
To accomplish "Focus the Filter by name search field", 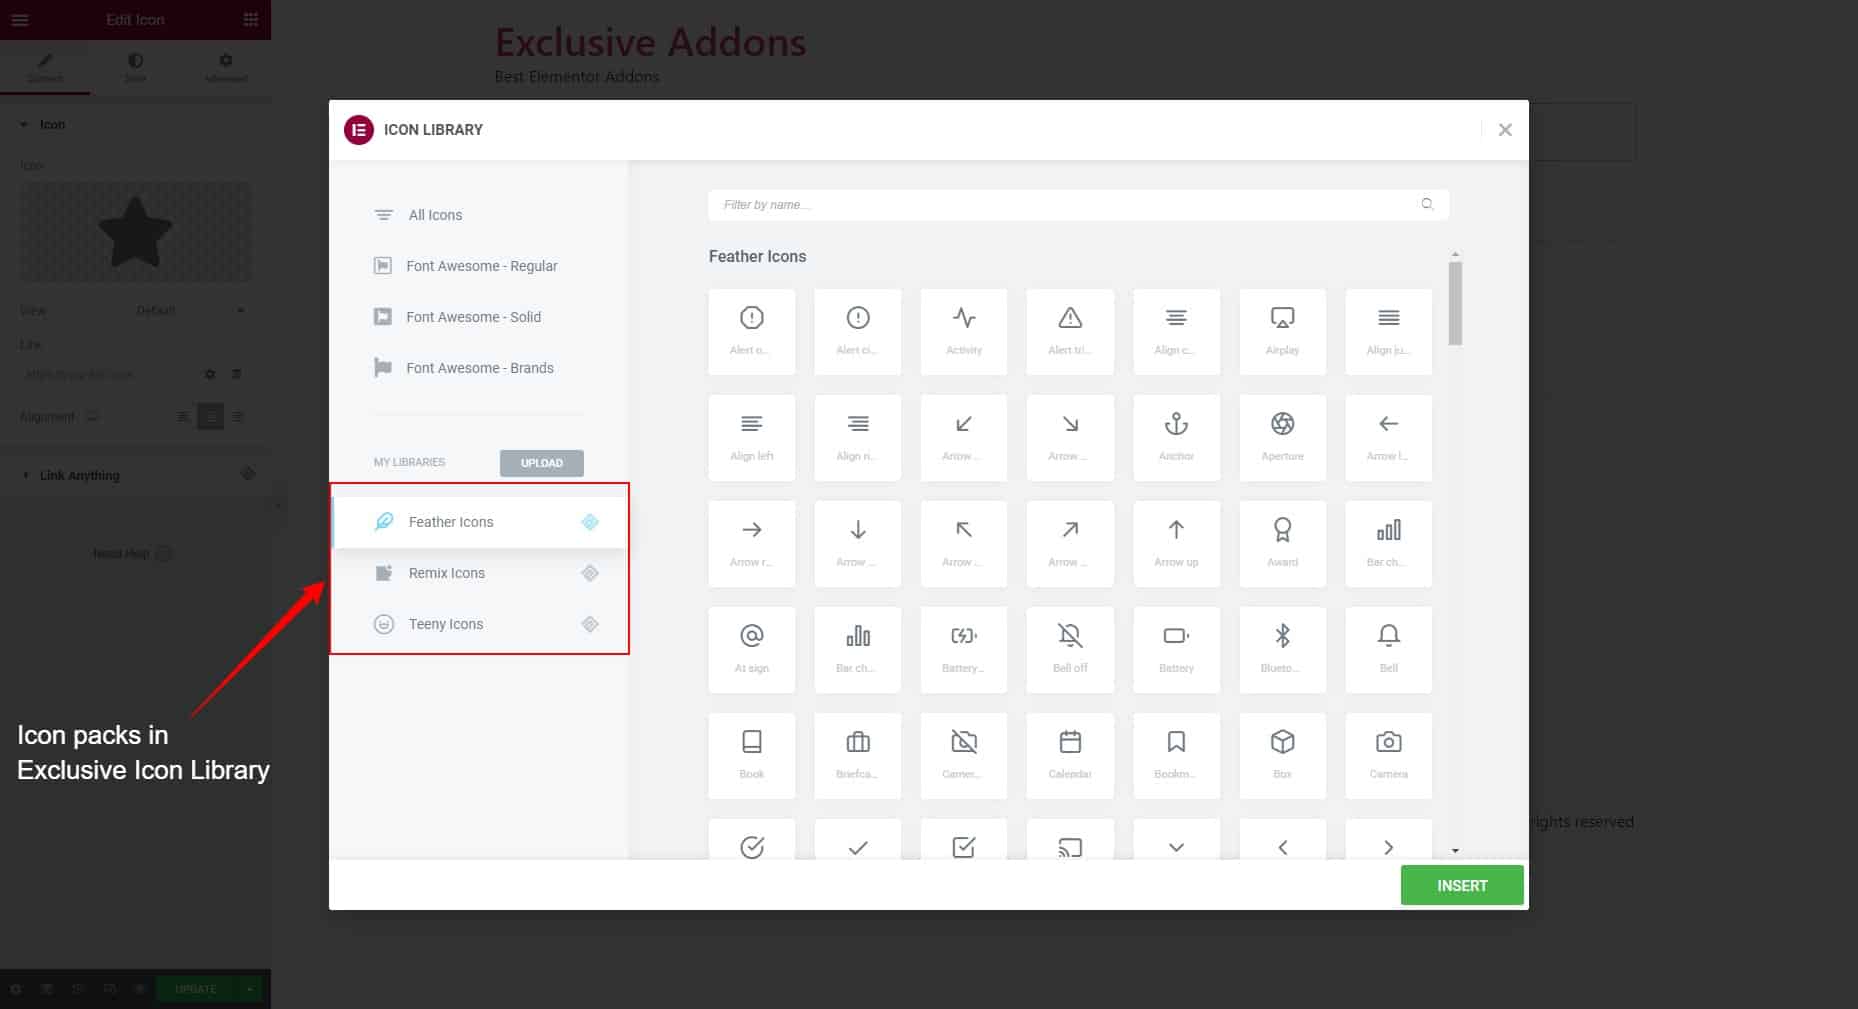I will pyautogui.click(x=1078, y=205).
